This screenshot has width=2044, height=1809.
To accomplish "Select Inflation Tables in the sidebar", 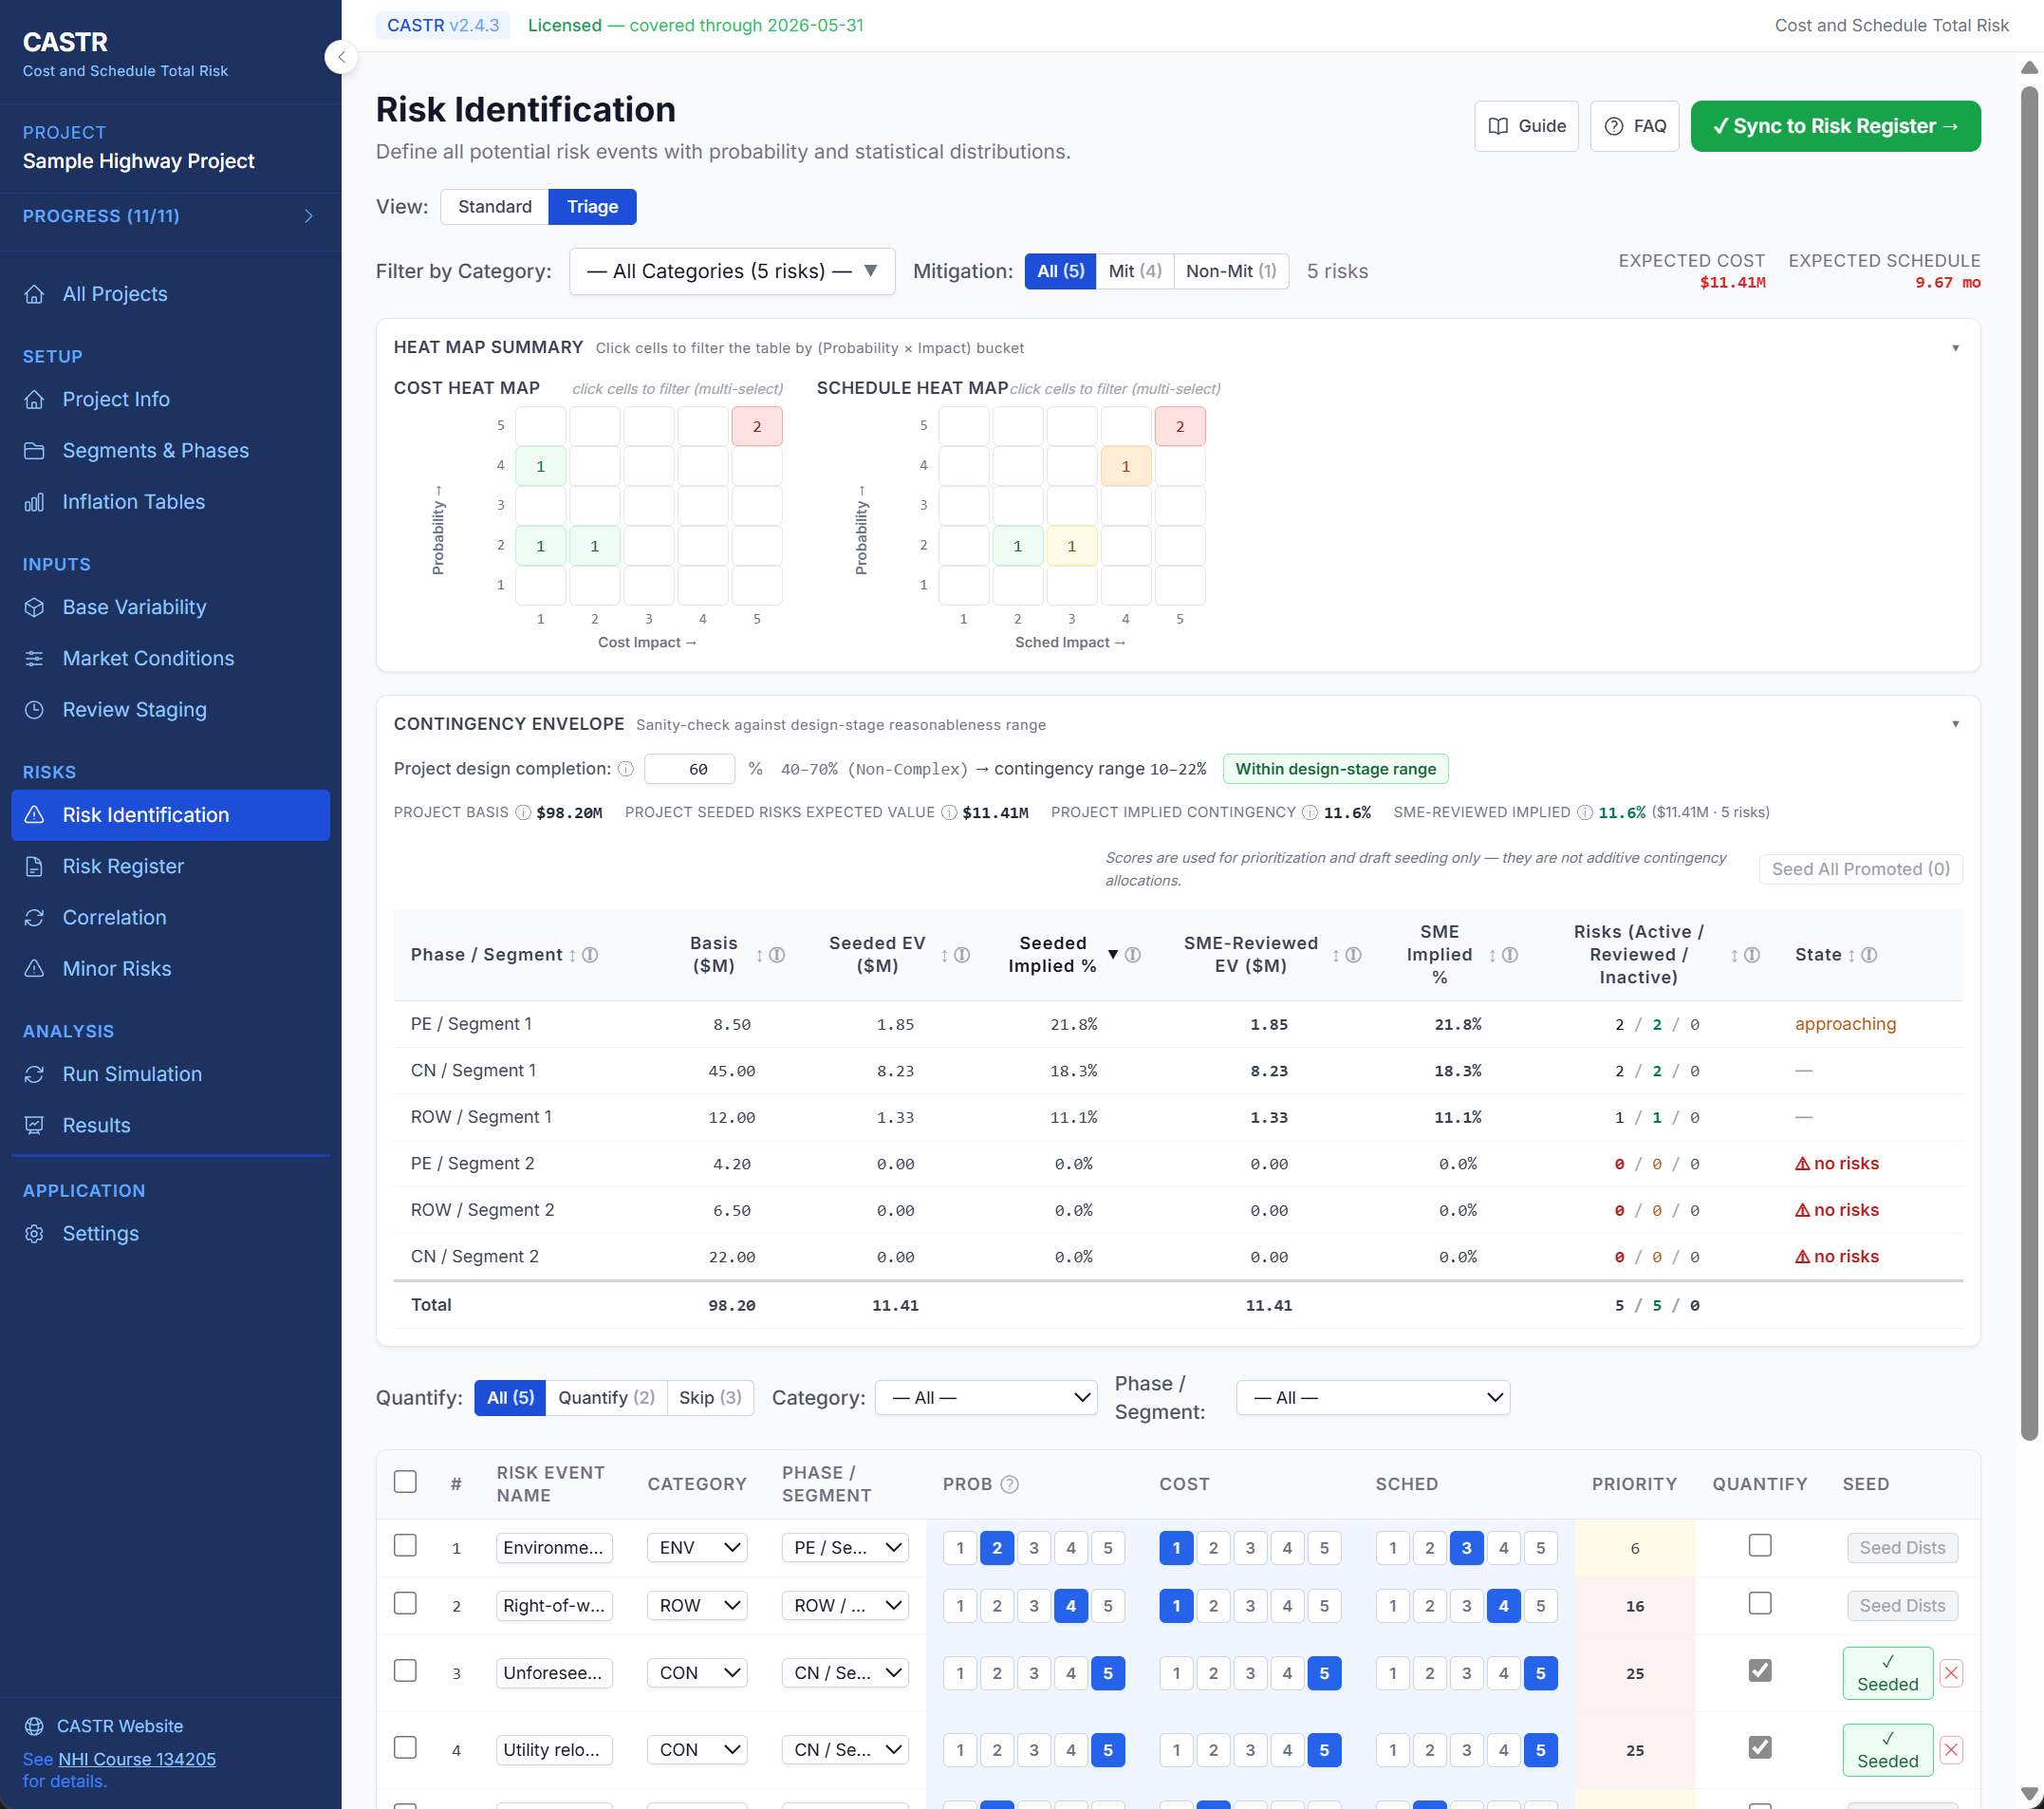I will [x=134, y=501].
